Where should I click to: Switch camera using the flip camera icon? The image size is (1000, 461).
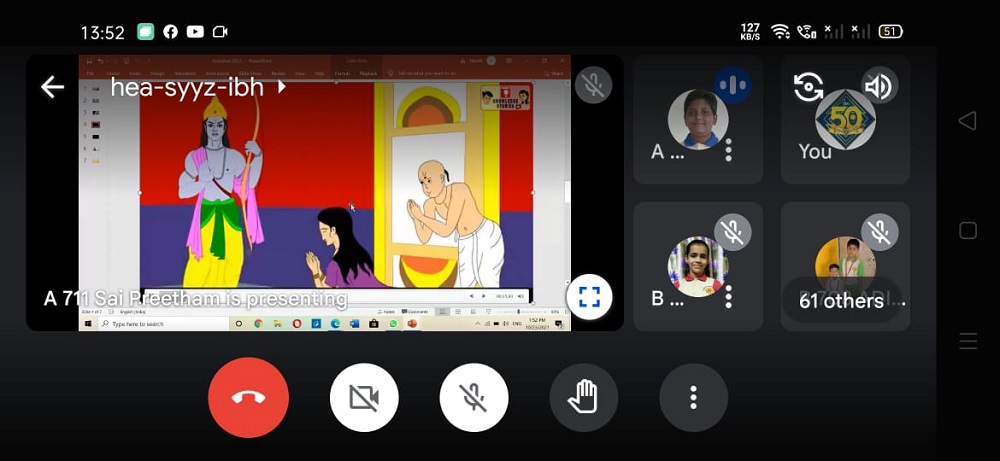[808, 87]
